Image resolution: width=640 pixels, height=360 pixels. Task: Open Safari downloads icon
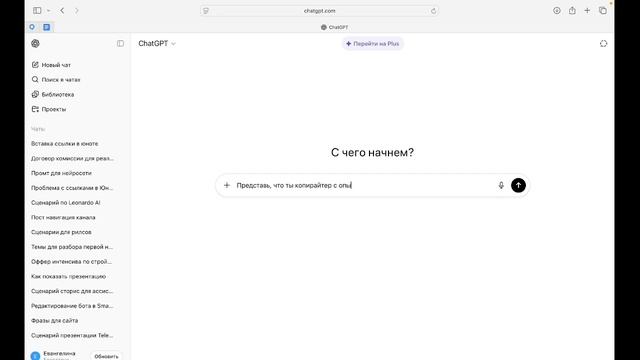tap(557, 11)
